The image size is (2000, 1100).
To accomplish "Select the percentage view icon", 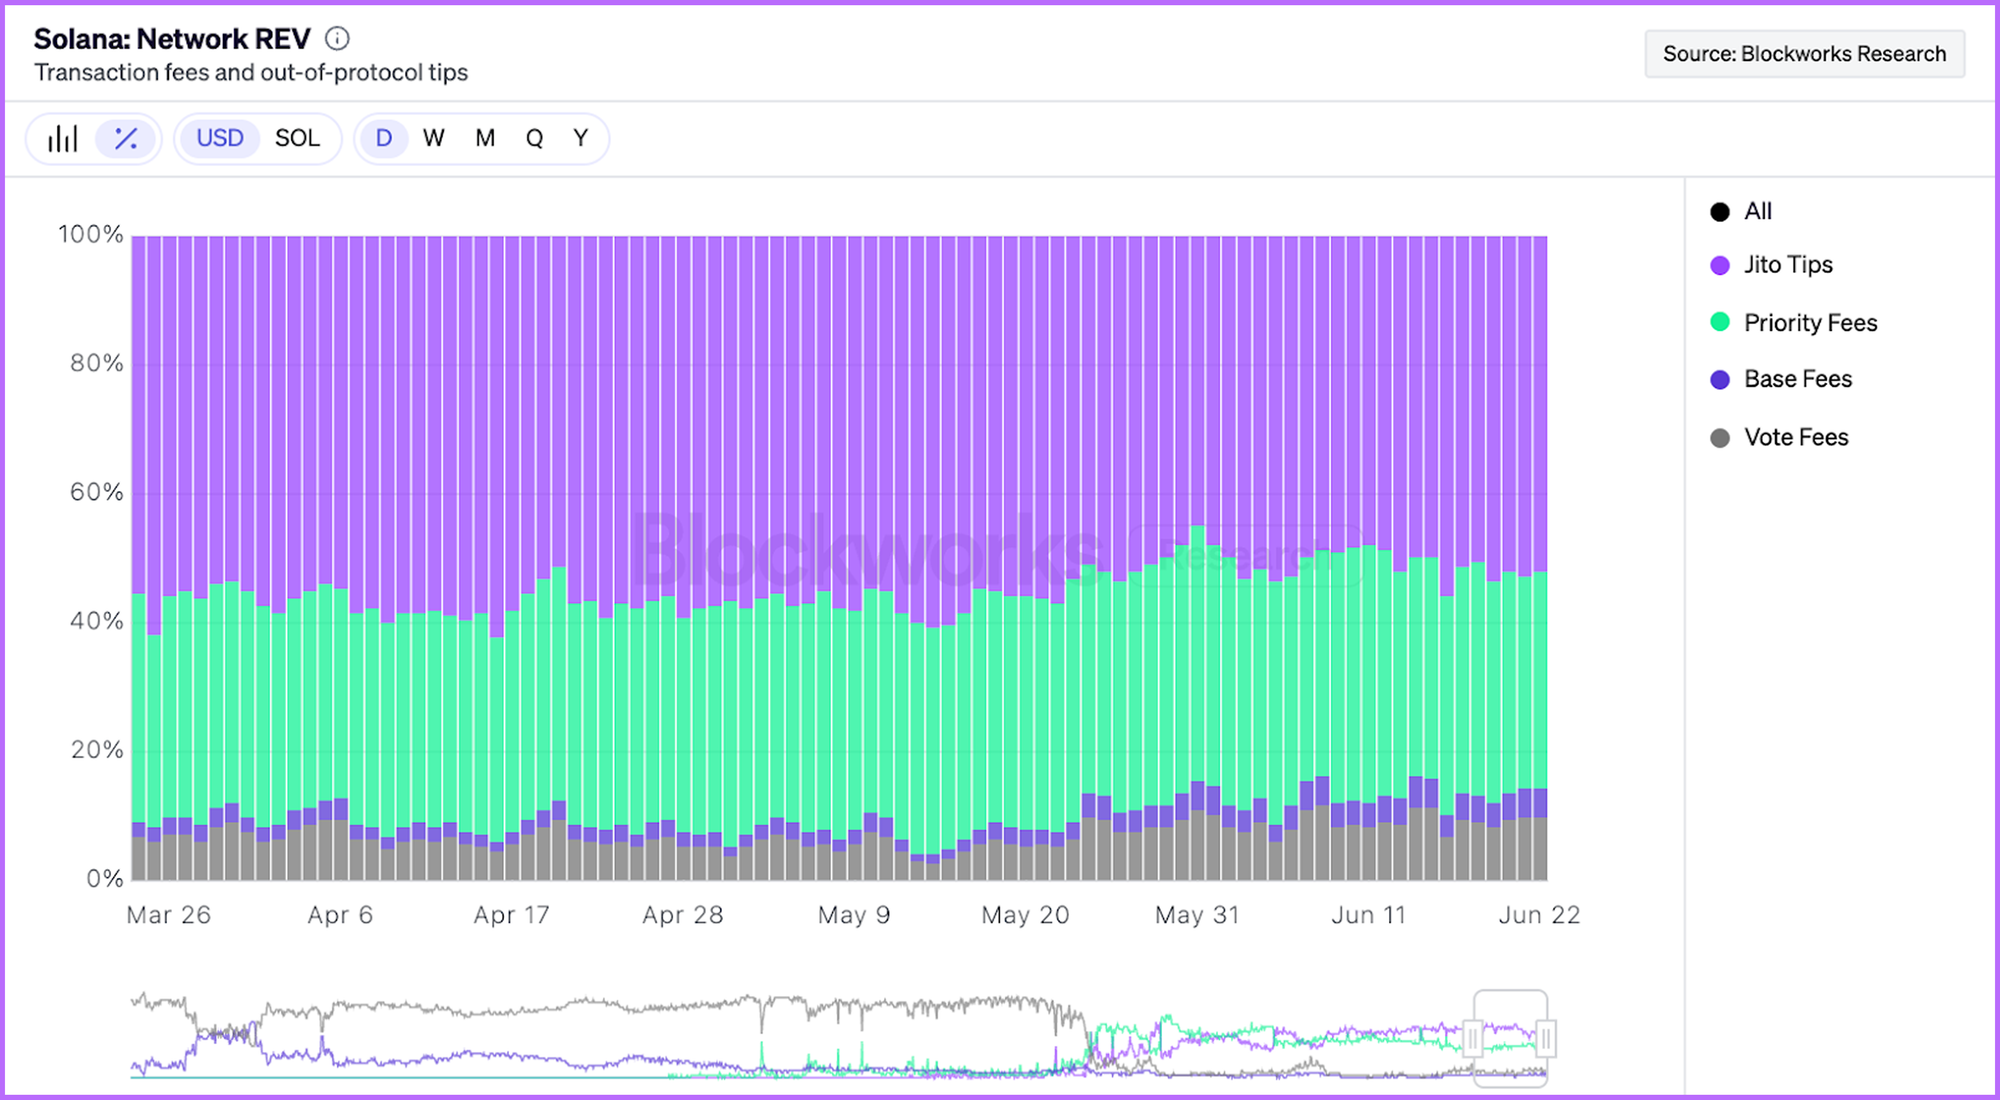I will click(x=126, y=138).
